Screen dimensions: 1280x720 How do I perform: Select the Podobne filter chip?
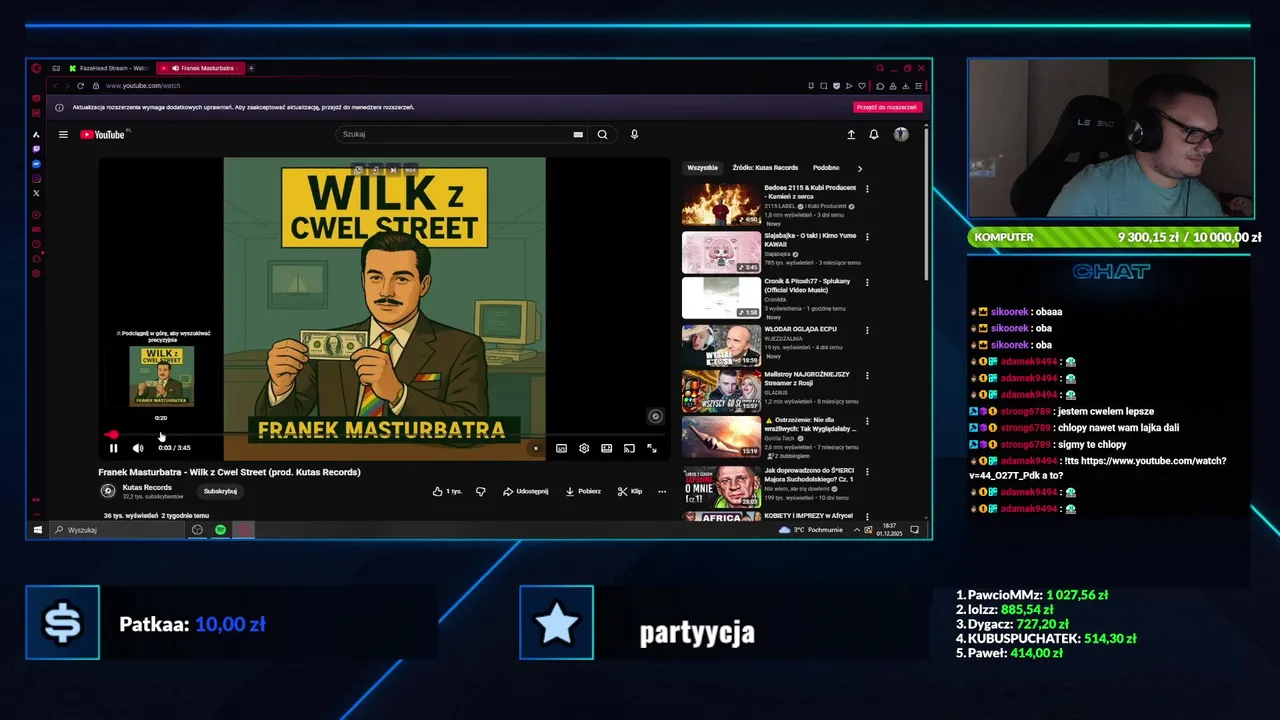click(826, 168)
